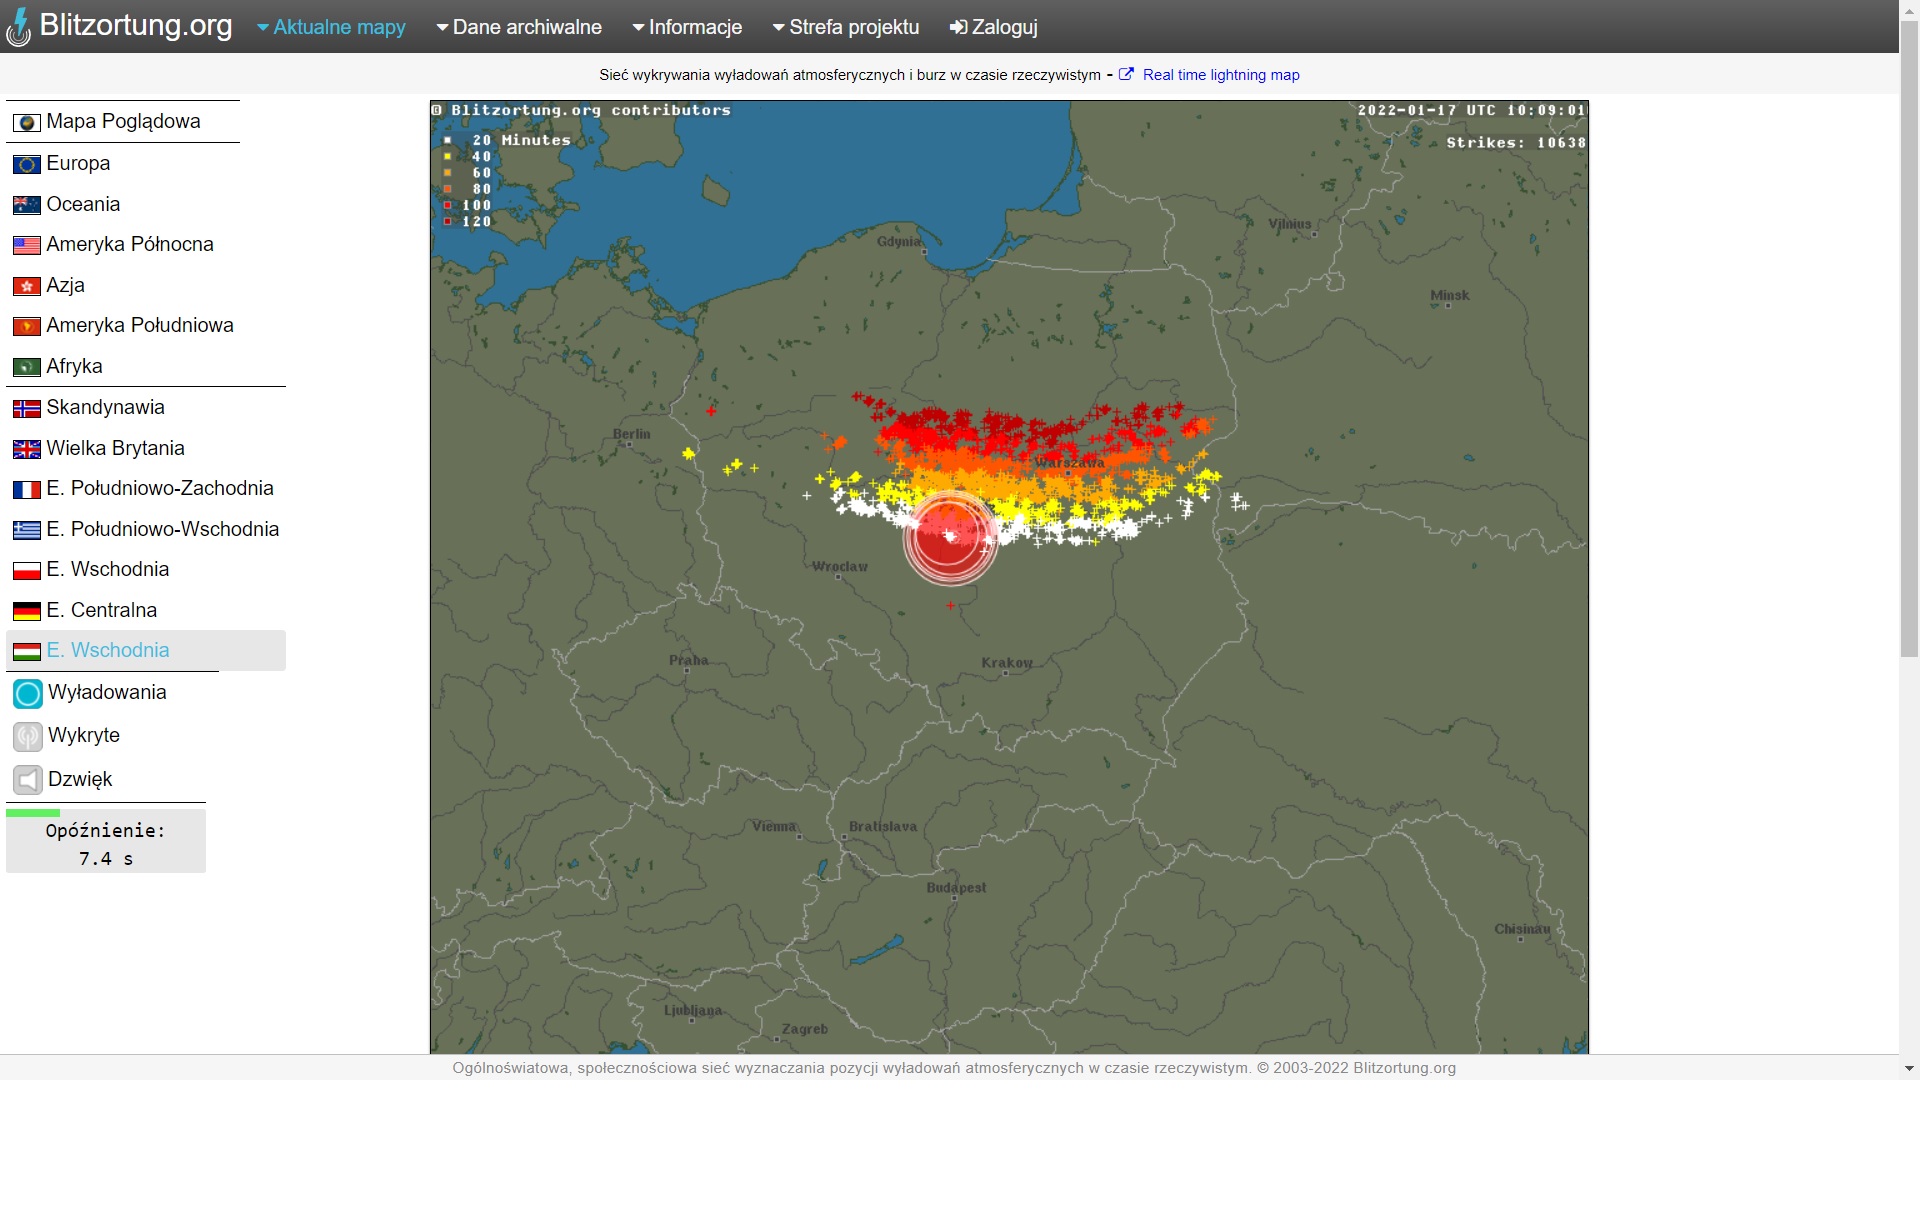Select the Europa flag icon
The image size is (1920, 1226).
27,165
